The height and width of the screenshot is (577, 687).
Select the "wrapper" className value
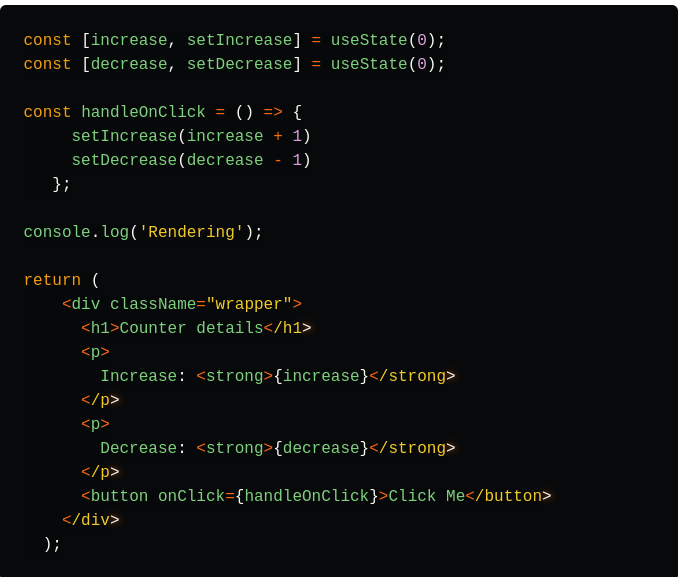pos(249,304)
